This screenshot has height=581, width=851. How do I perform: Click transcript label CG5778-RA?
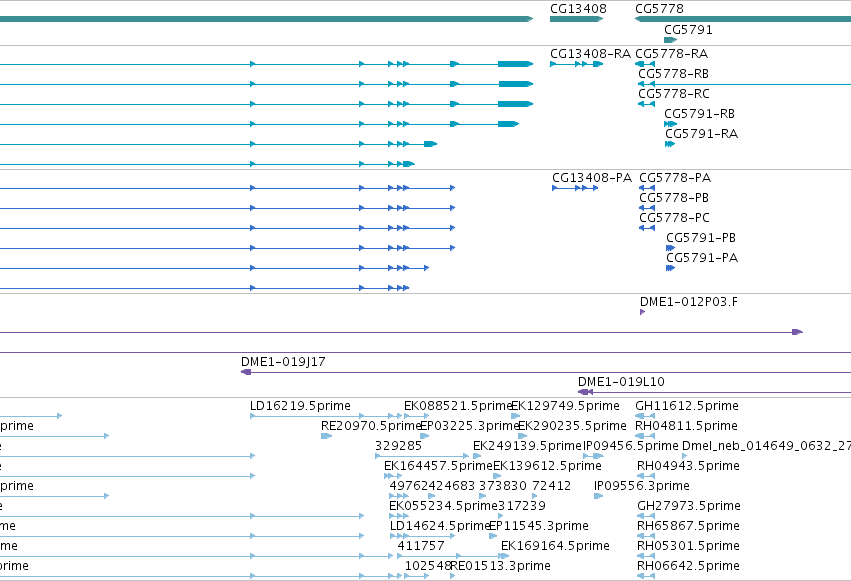(x=671, y=54)
